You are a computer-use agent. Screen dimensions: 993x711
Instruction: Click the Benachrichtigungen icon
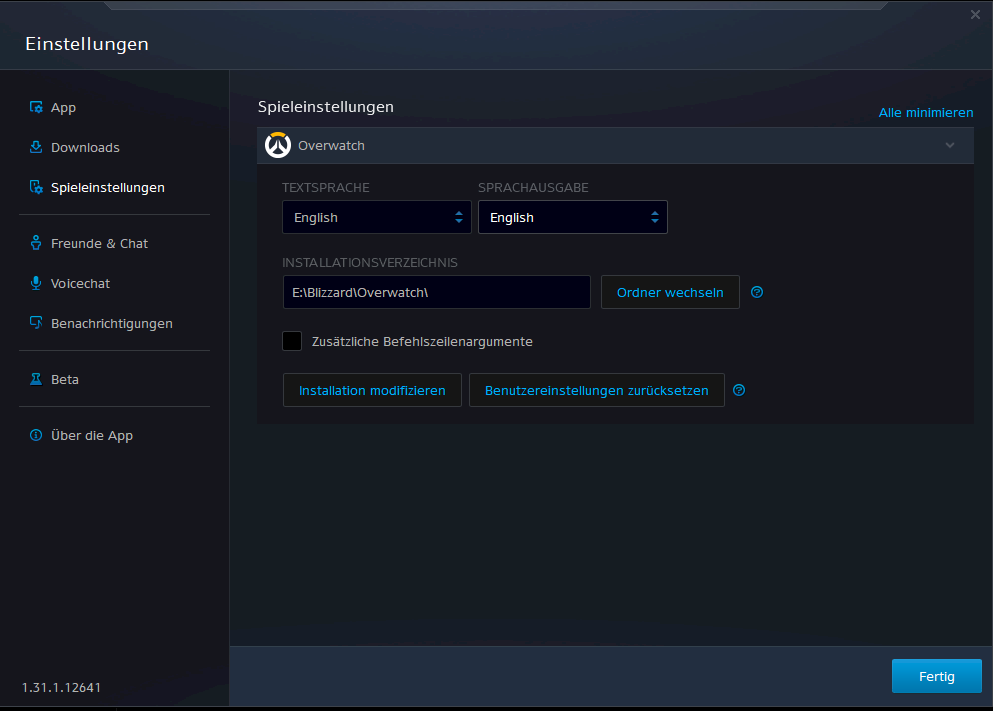point(36,323)
